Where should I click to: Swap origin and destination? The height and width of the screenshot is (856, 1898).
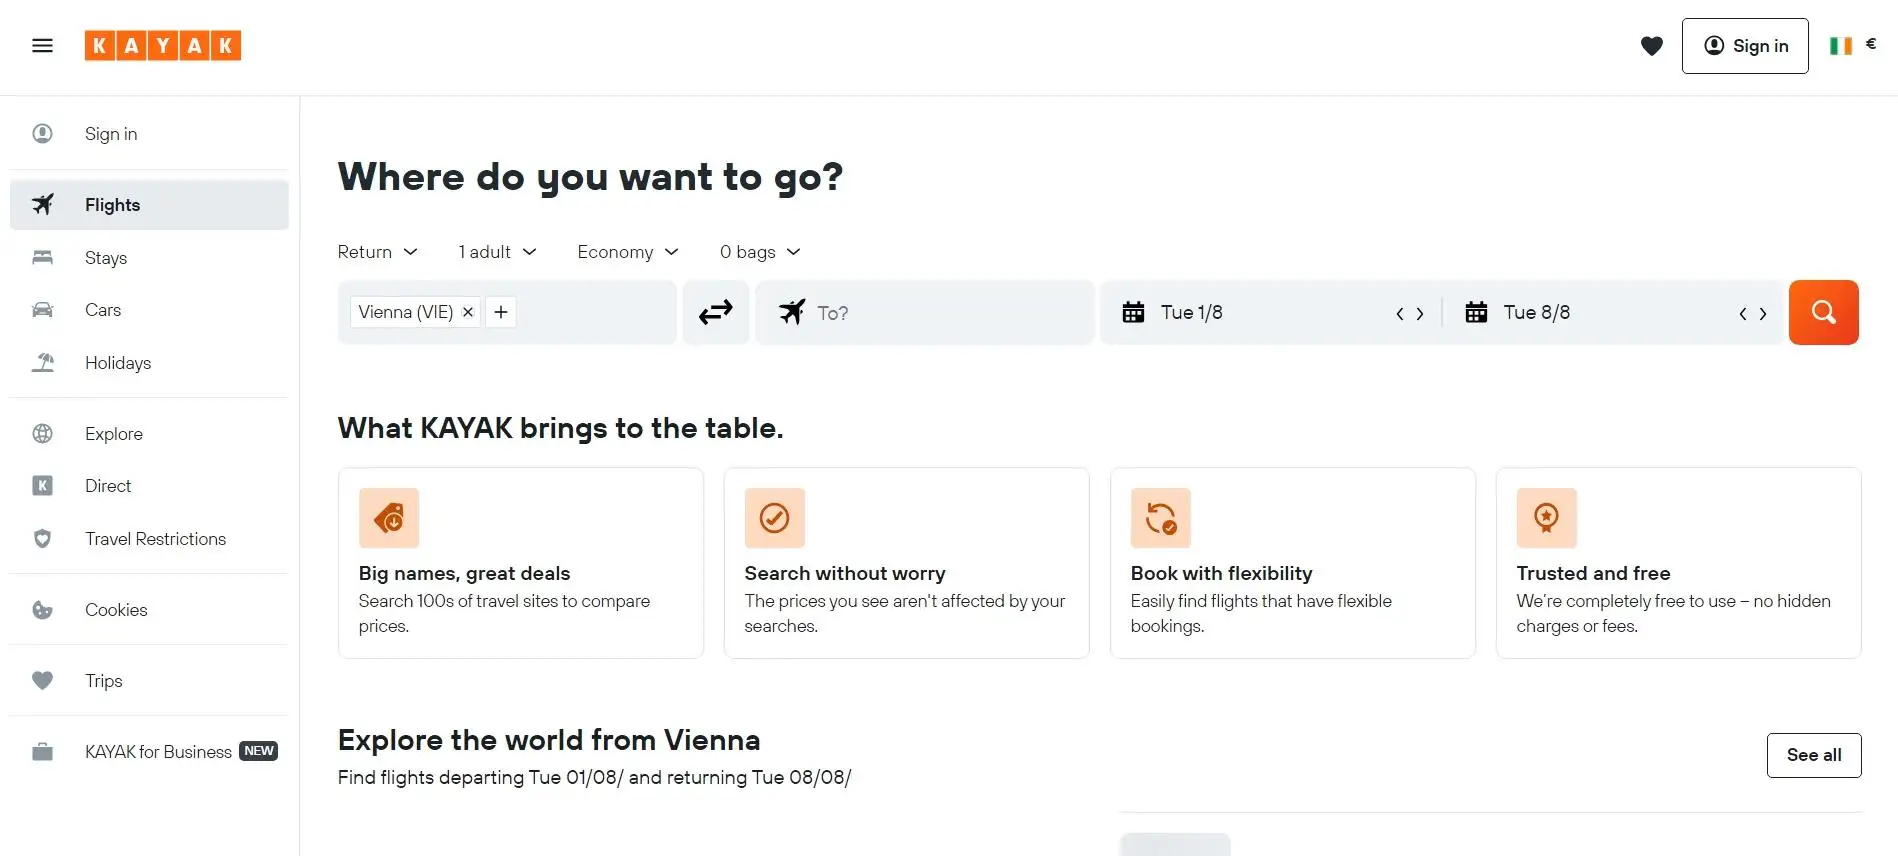(716, 313)
